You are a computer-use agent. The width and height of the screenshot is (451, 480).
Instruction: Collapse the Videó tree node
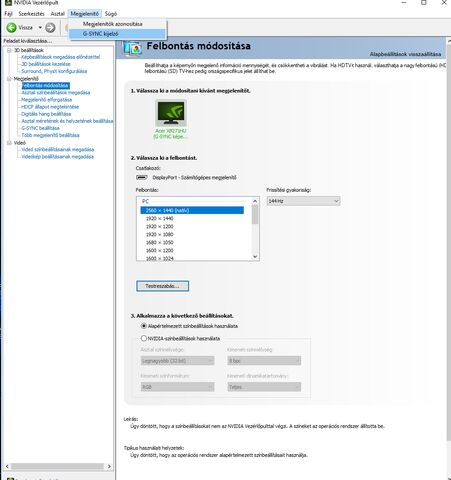[9, 143]
